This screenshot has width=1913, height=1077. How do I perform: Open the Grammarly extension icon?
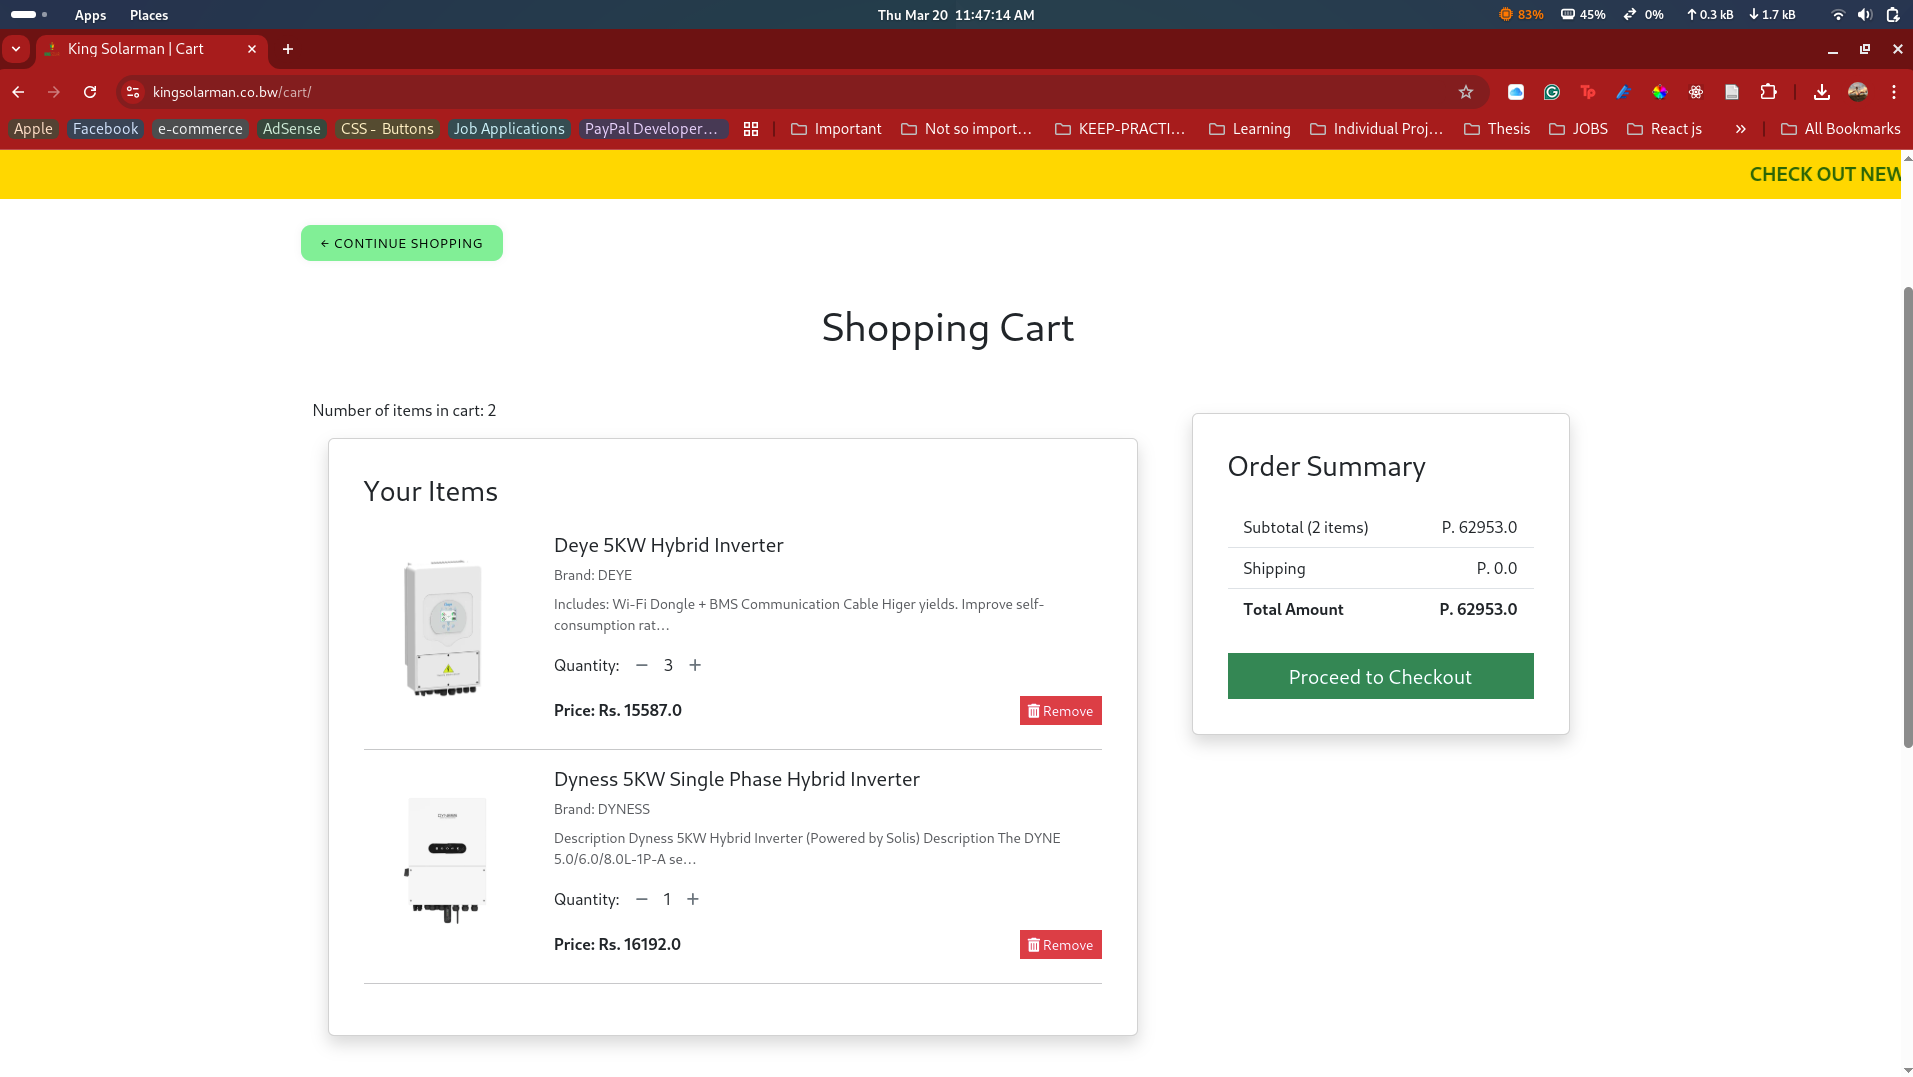pos(1552,92)
